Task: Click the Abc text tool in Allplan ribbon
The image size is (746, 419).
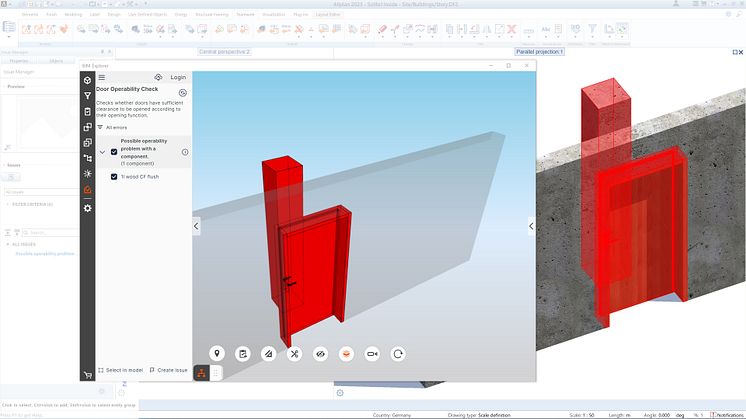Action: coord(546,29)
